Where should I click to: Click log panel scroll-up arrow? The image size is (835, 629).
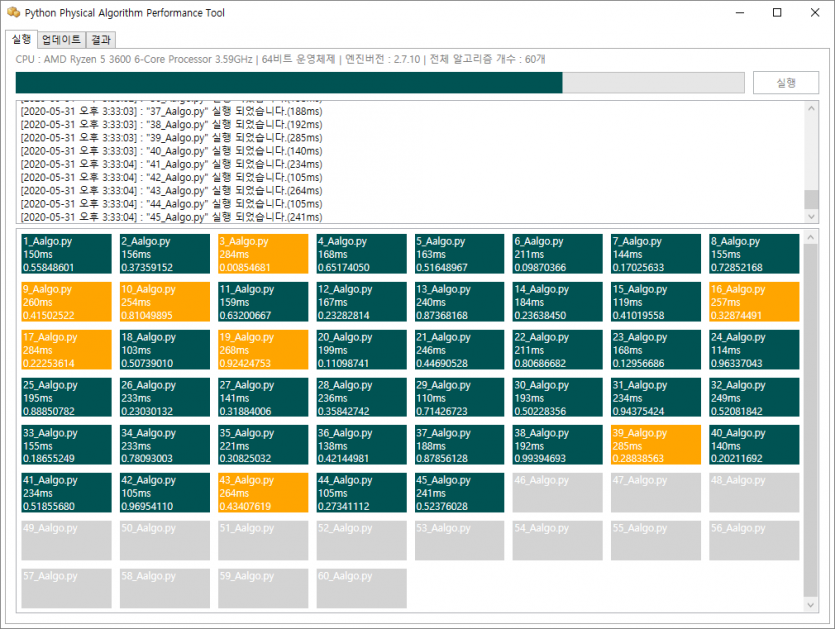coord(811,108)
